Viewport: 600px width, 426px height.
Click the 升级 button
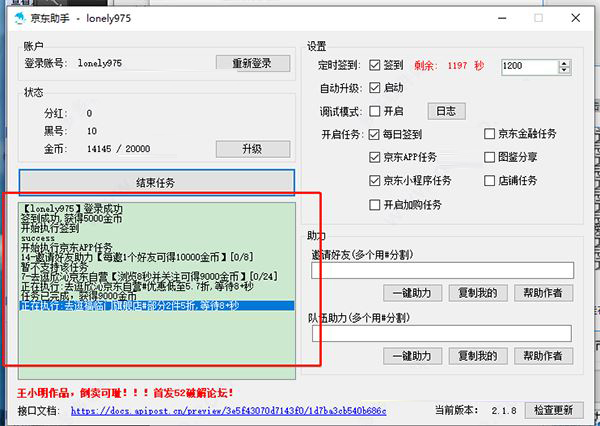(x=253, y=149)
